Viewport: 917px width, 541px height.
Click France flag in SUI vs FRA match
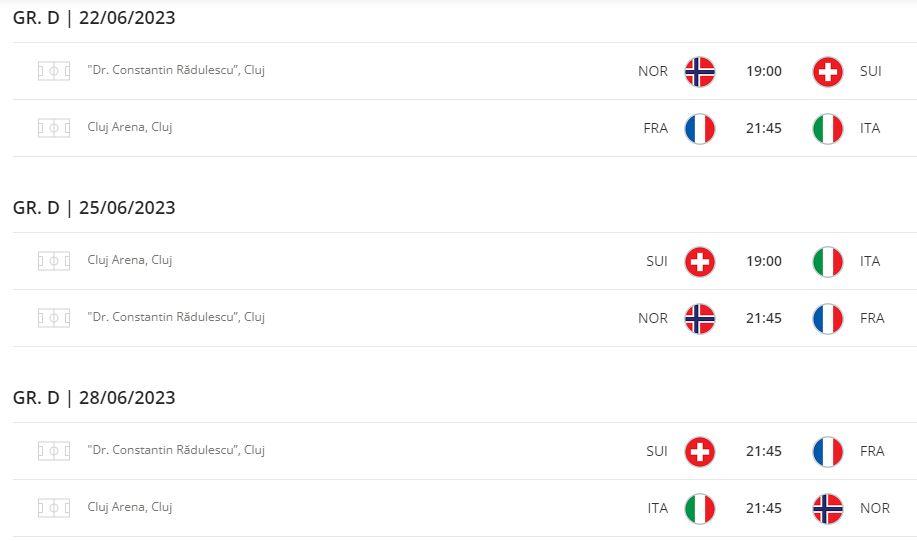(x=828, y=452)
